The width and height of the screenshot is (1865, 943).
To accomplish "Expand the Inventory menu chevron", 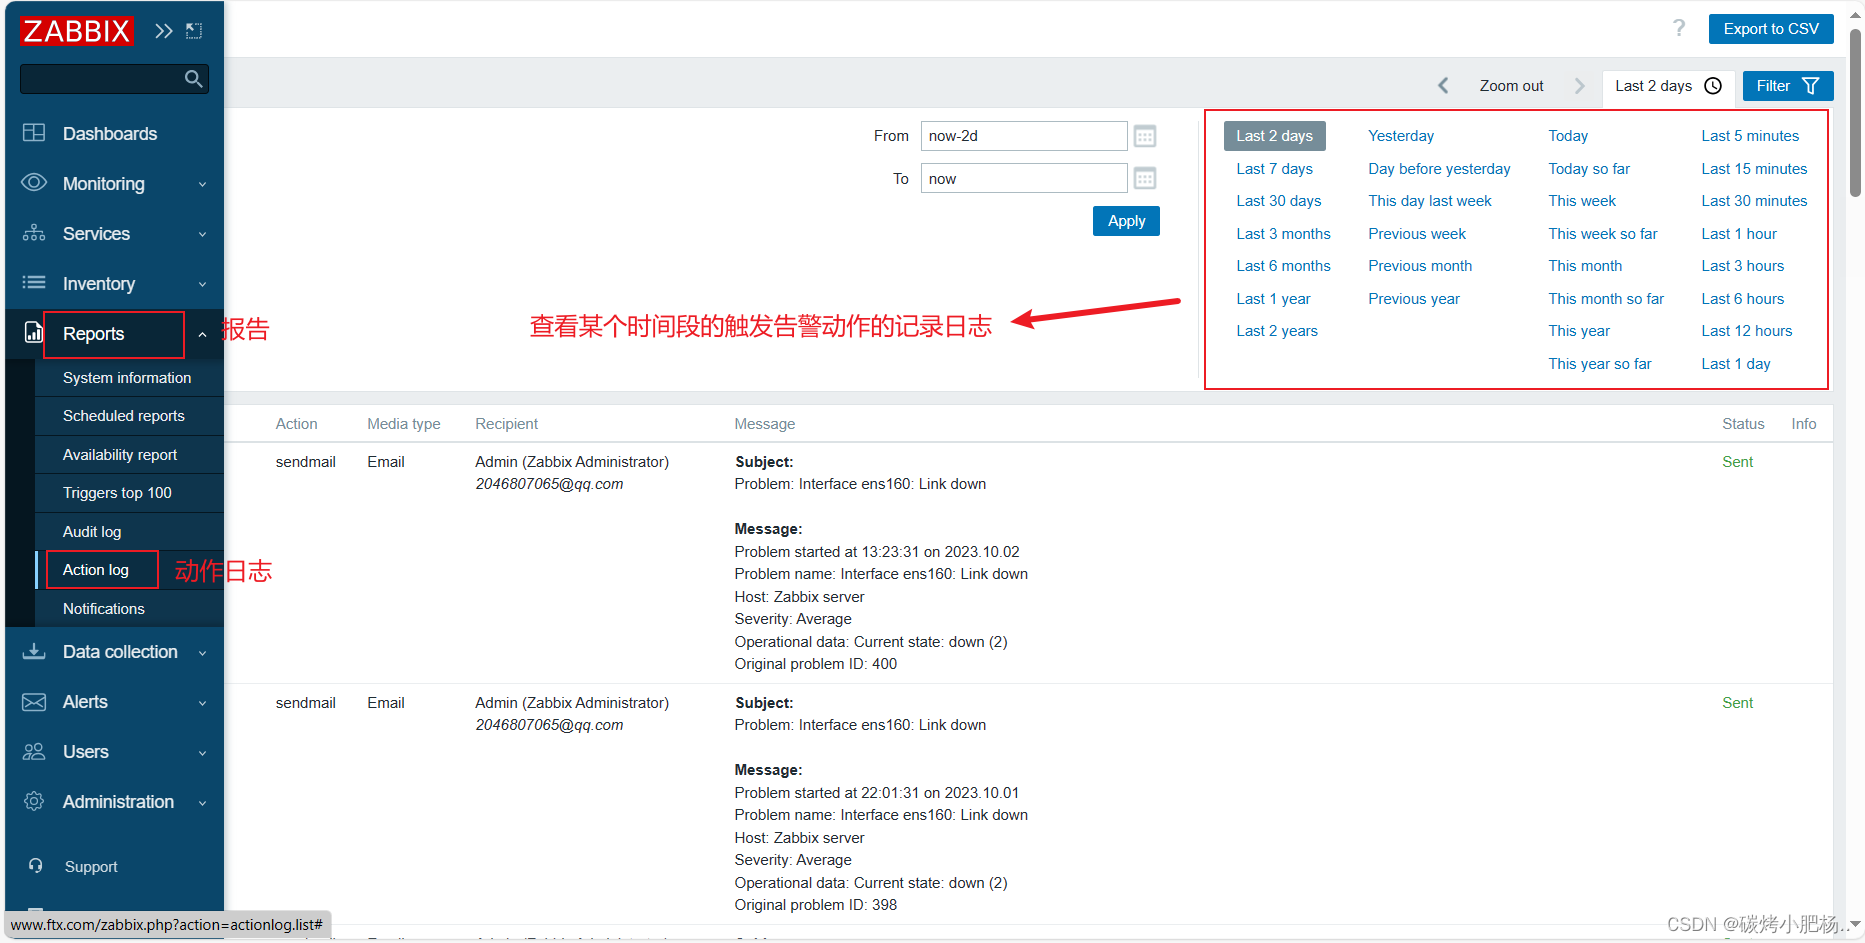I will 202,284.
